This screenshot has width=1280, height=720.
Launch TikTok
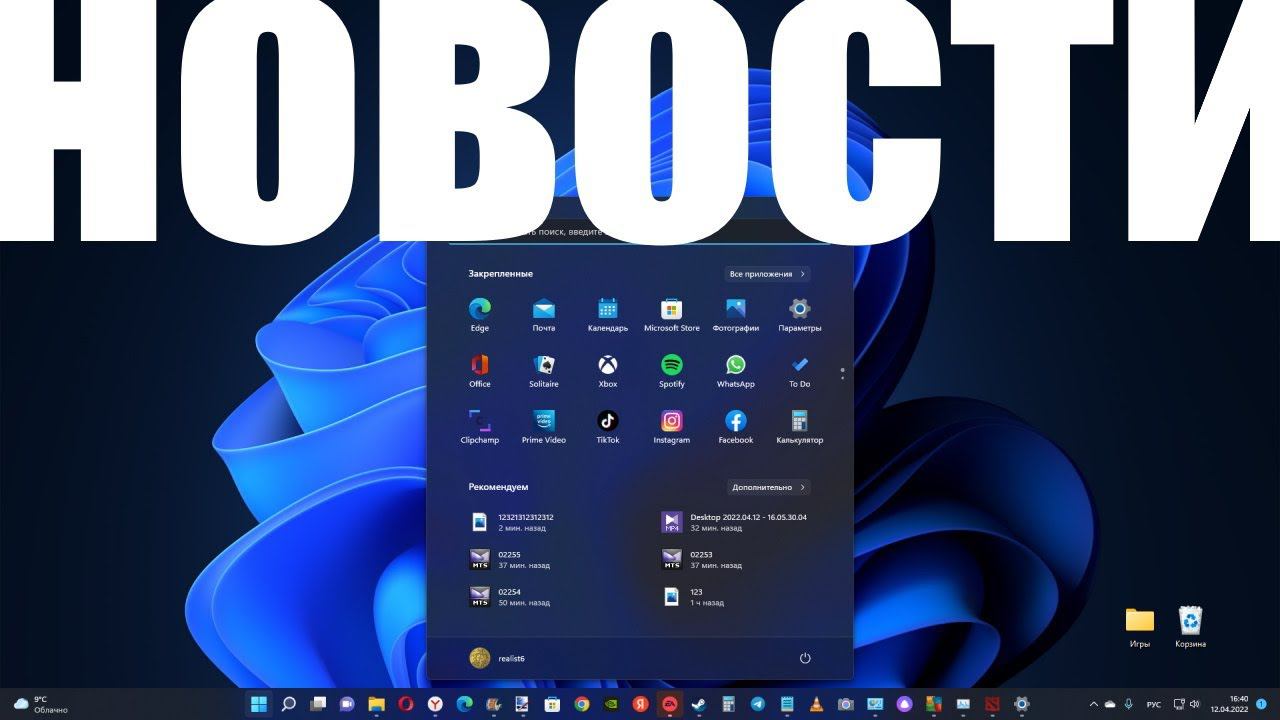click(608, 426)
